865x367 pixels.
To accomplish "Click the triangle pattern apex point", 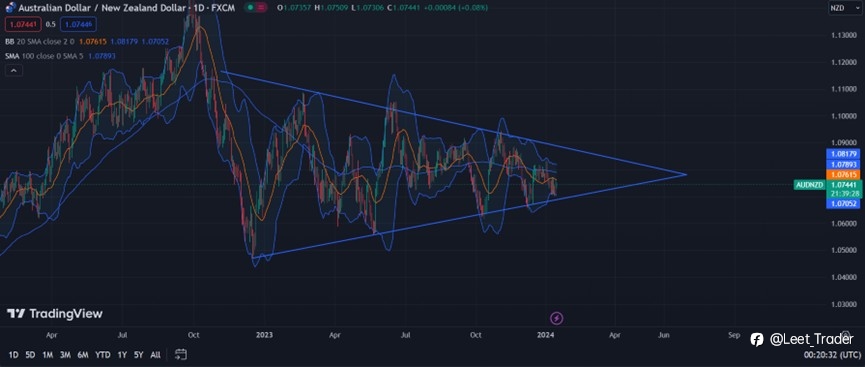I will (686, 174).
